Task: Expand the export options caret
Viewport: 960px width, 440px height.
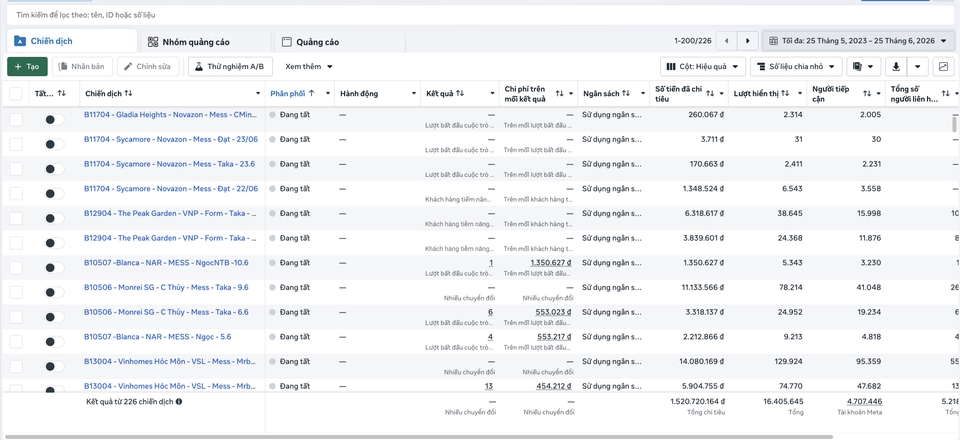Action: point(918,66)
